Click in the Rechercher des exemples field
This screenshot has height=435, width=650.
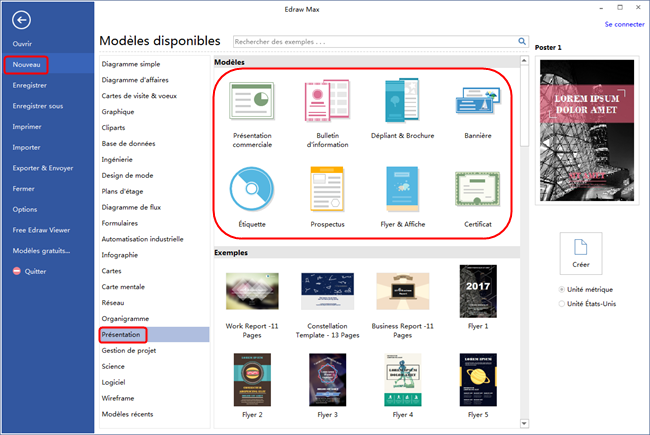(375, 41)
